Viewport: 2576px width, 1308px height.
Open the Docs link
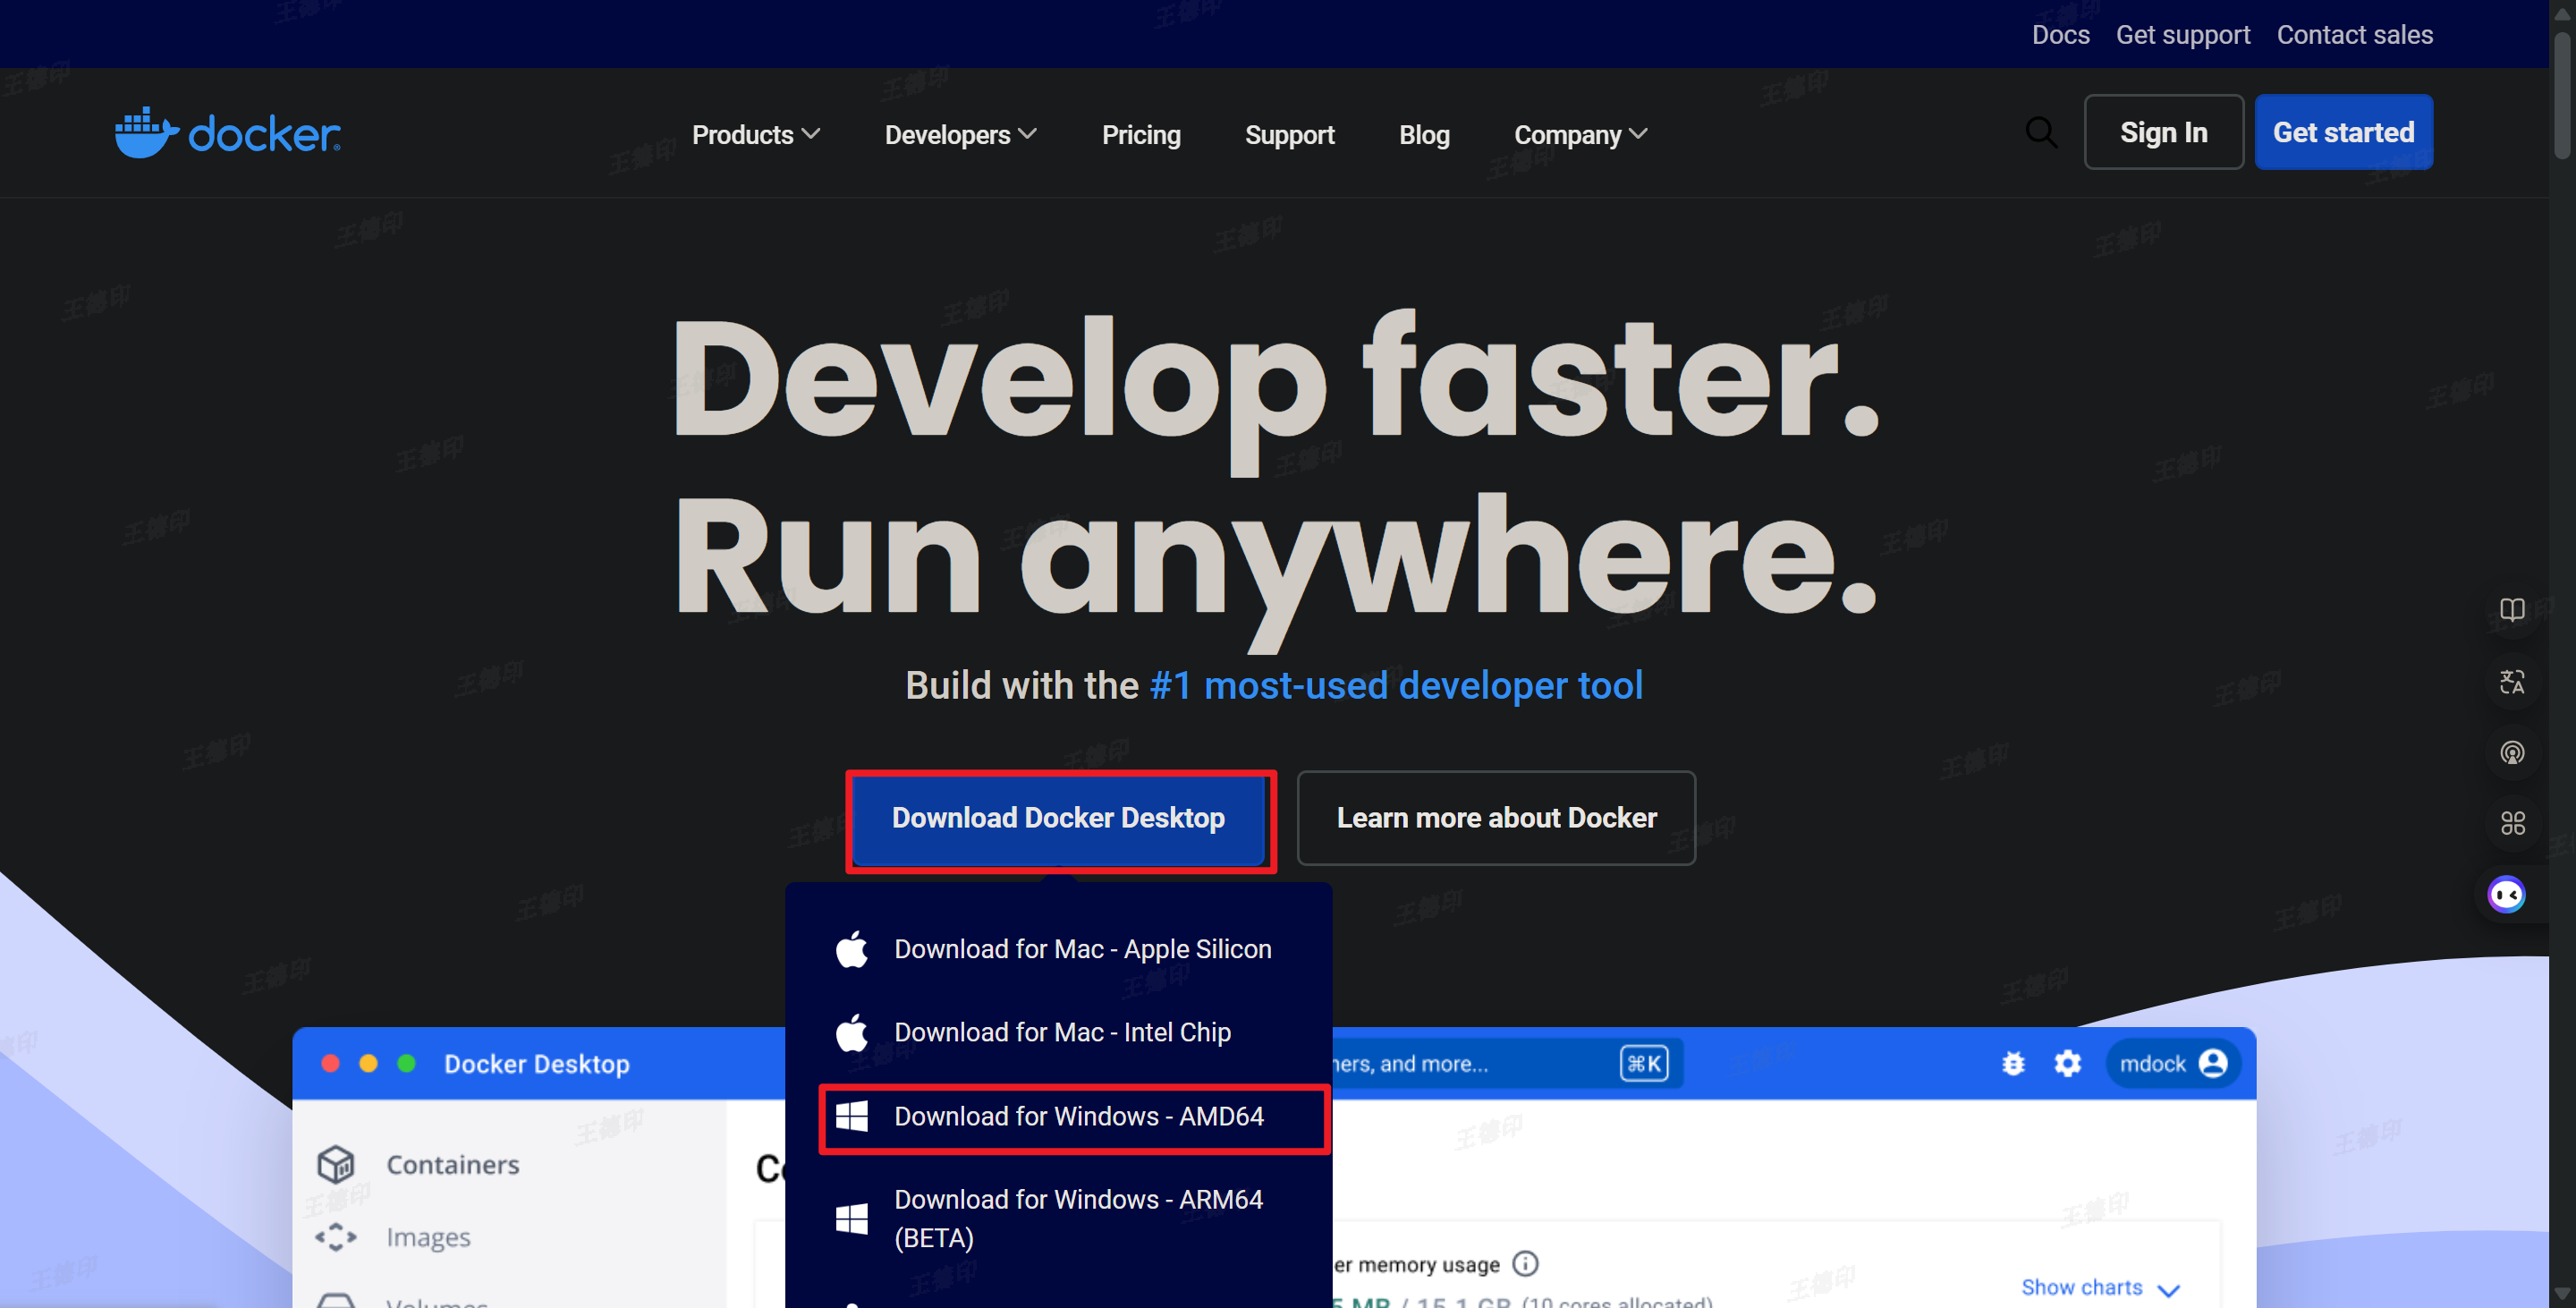pyautogui.click(x=2060, y=35)
